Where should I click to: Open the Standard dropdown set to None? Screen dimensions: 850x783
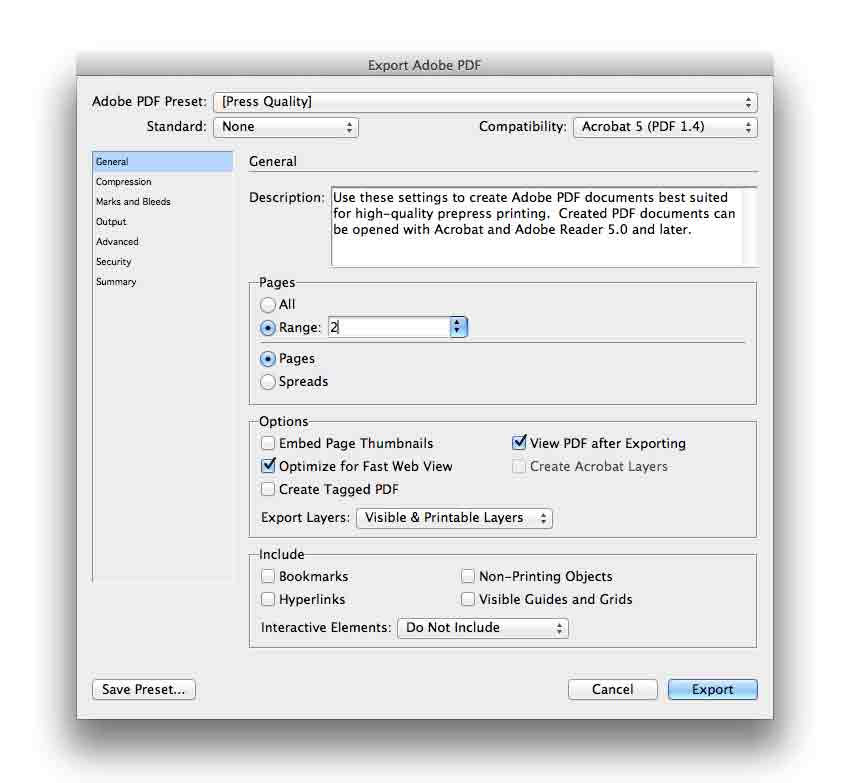(286, 127)
